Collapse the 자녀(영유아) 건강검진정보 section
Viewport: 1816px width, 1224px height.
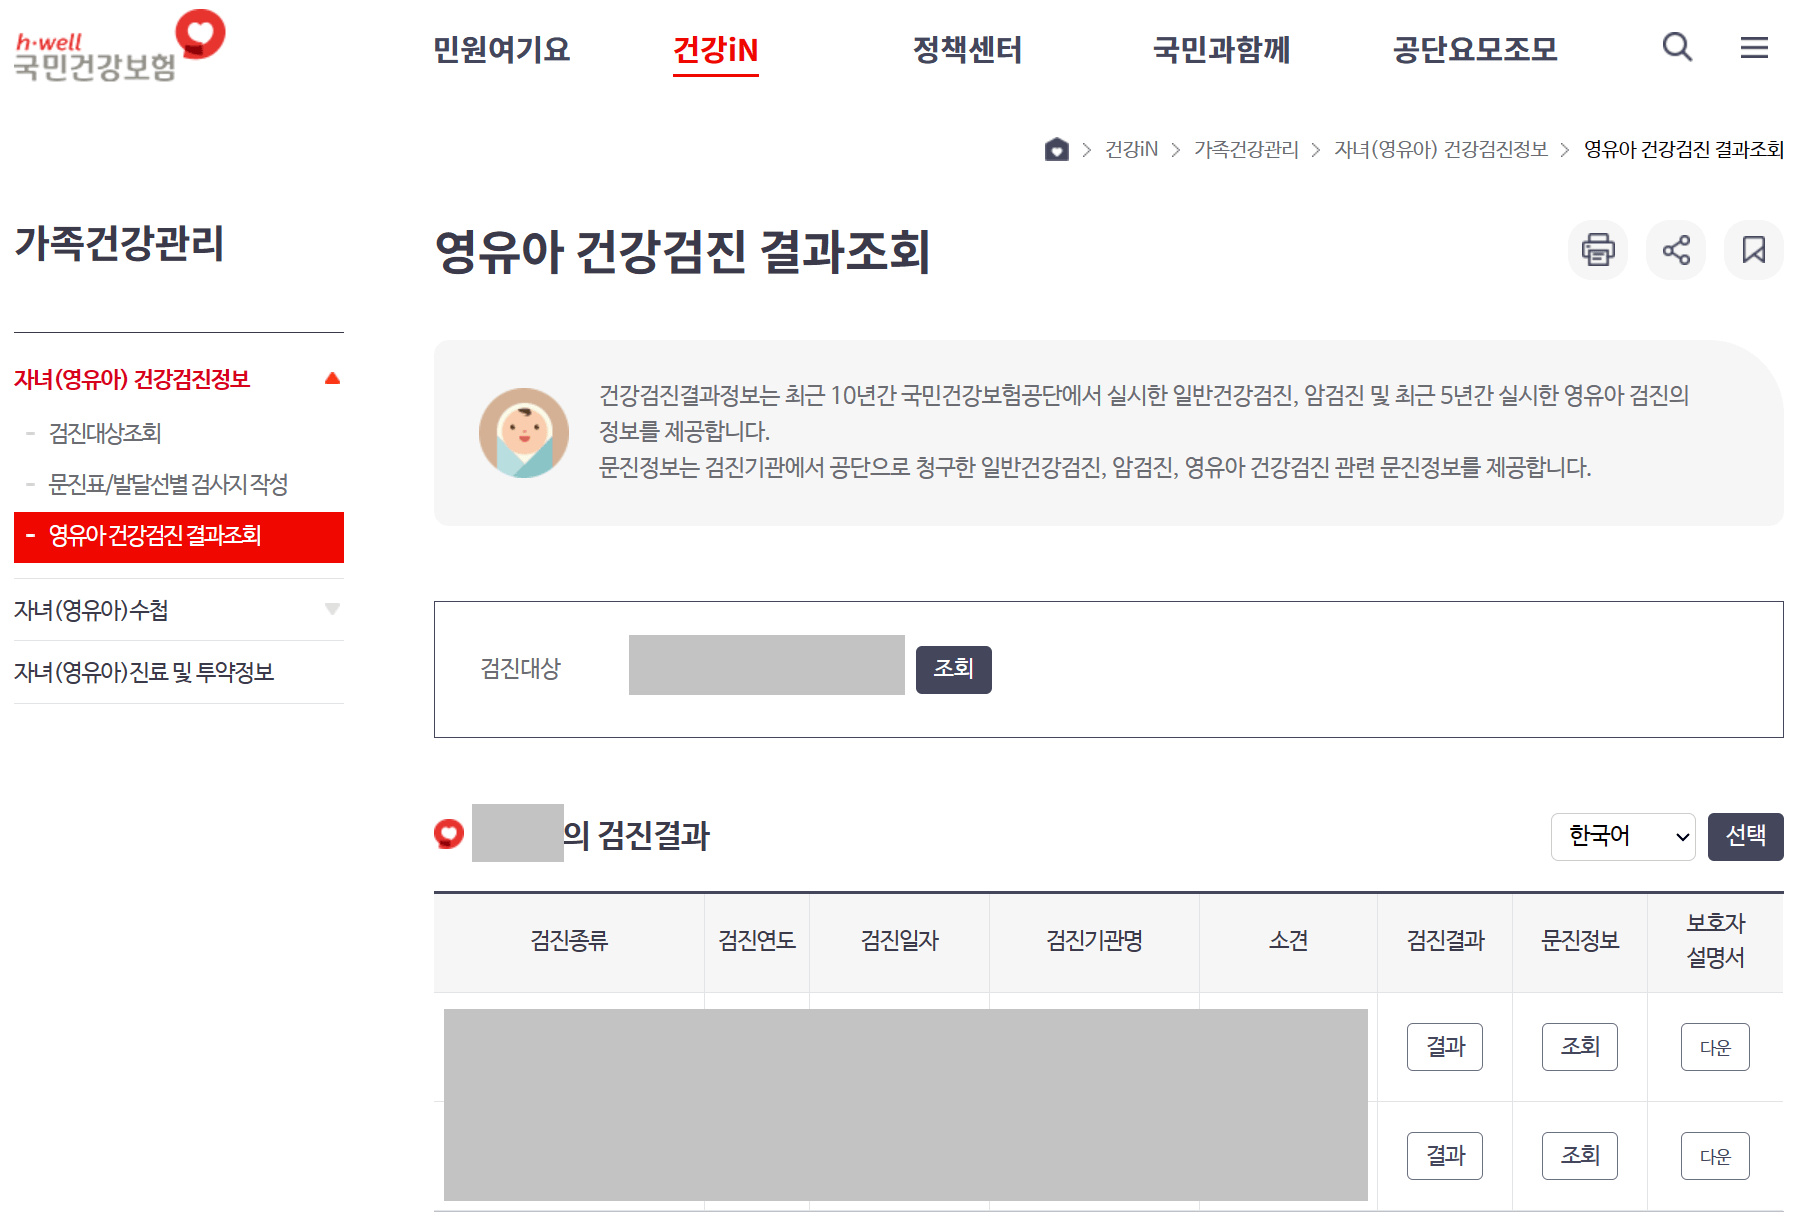(x=333, y=378)
